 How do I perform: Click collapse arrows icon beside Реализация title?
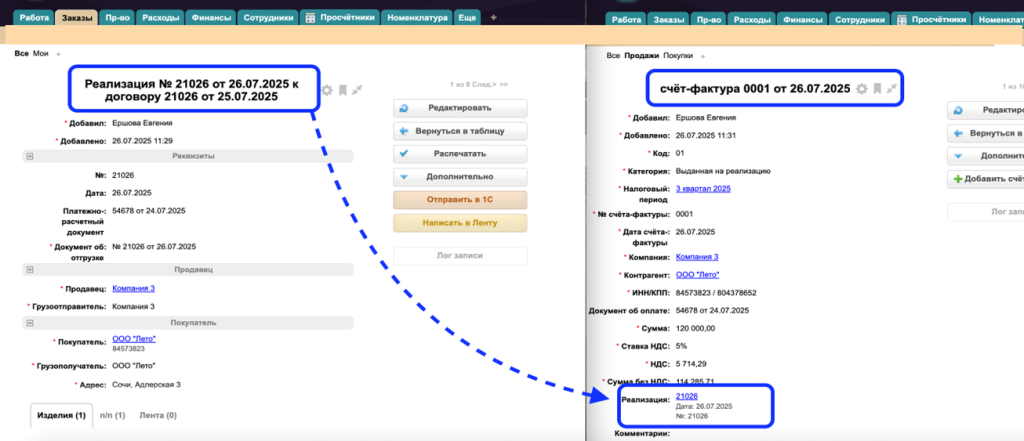(x=357, y=90)
